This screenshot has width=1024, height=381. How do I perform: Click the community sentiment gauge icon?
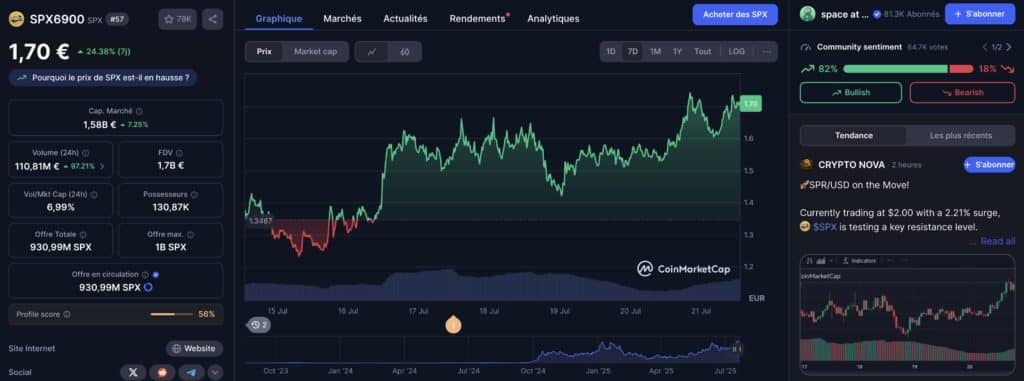tap(805, 48)
